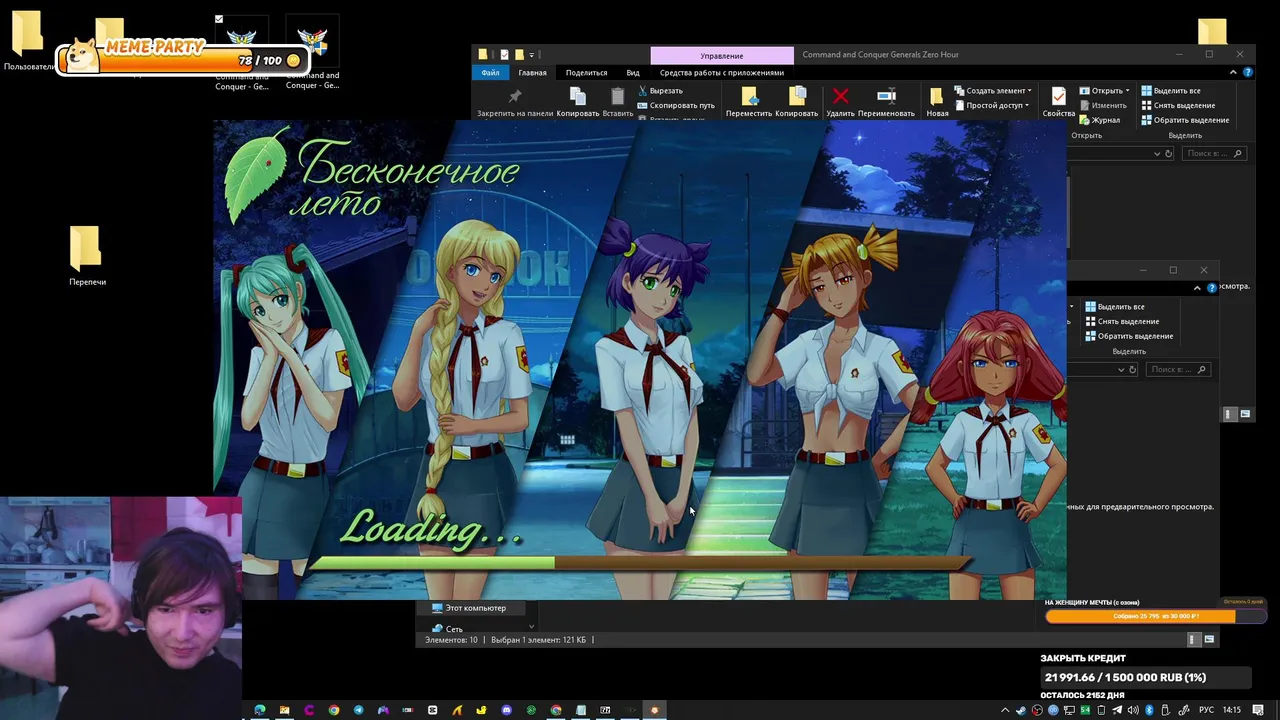Select the Пользователи desktop folder
Image resolution: width=1280 pixels, height=720 pixels.
coord(27,41)
